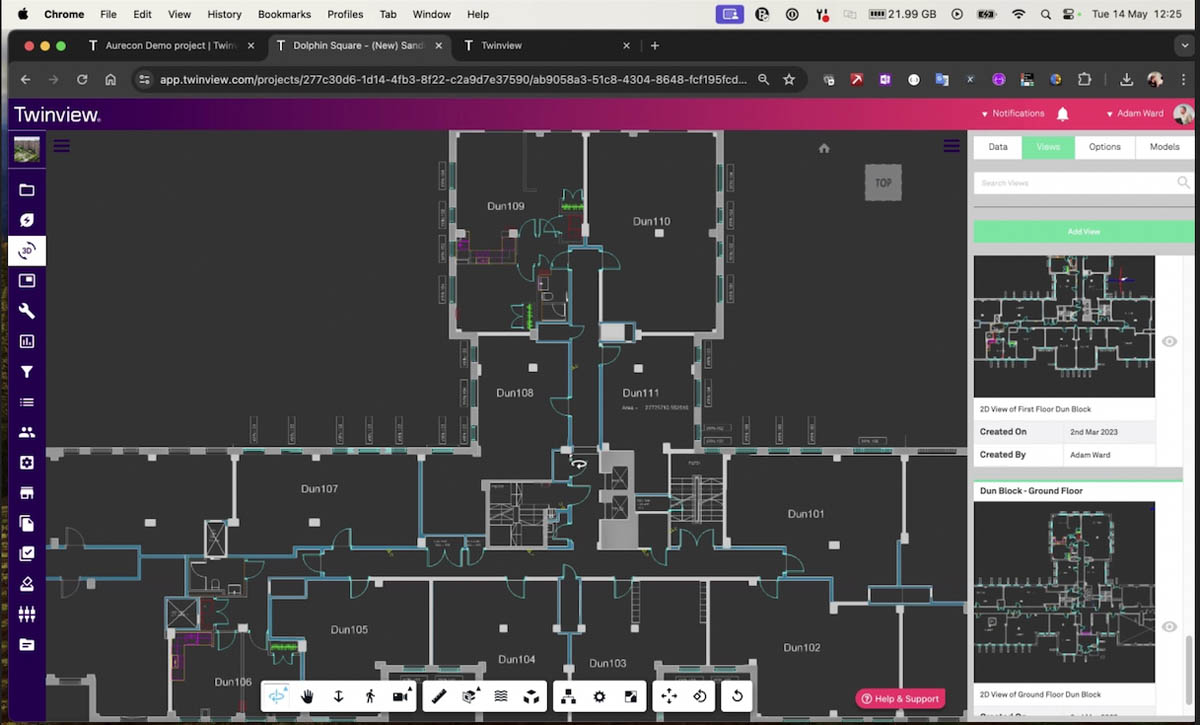The width and height of the screenshot is (1200, 725).
Task: Click the Dun107 room label
Action: click(319, 489)
